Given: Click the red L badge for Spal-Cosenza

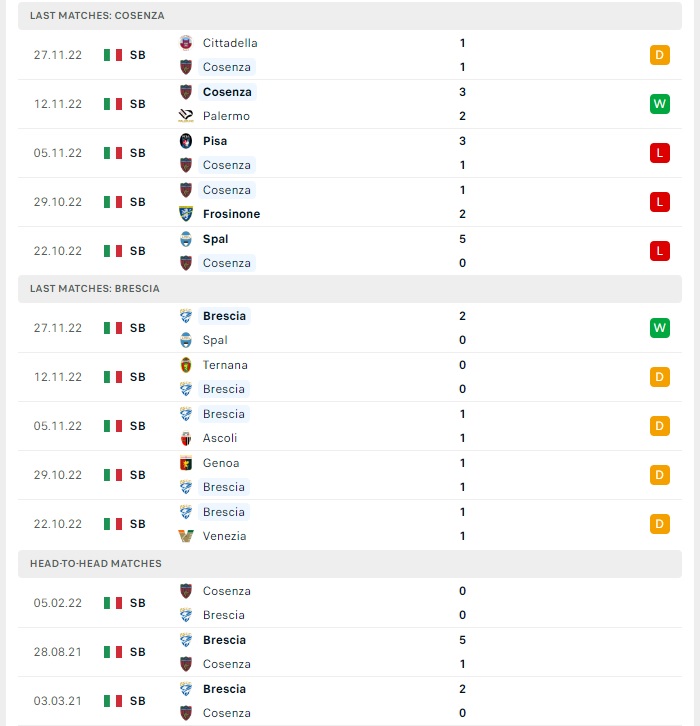Looking at the screenshot, I should pyautogui.click(x=659, y=251).
